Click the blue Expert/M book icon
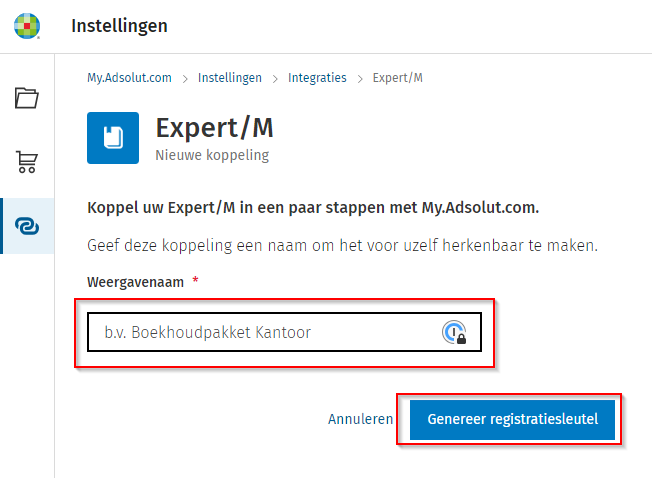Image resolution: width=652 pixels, height=478 pixels. click(113, 137)
